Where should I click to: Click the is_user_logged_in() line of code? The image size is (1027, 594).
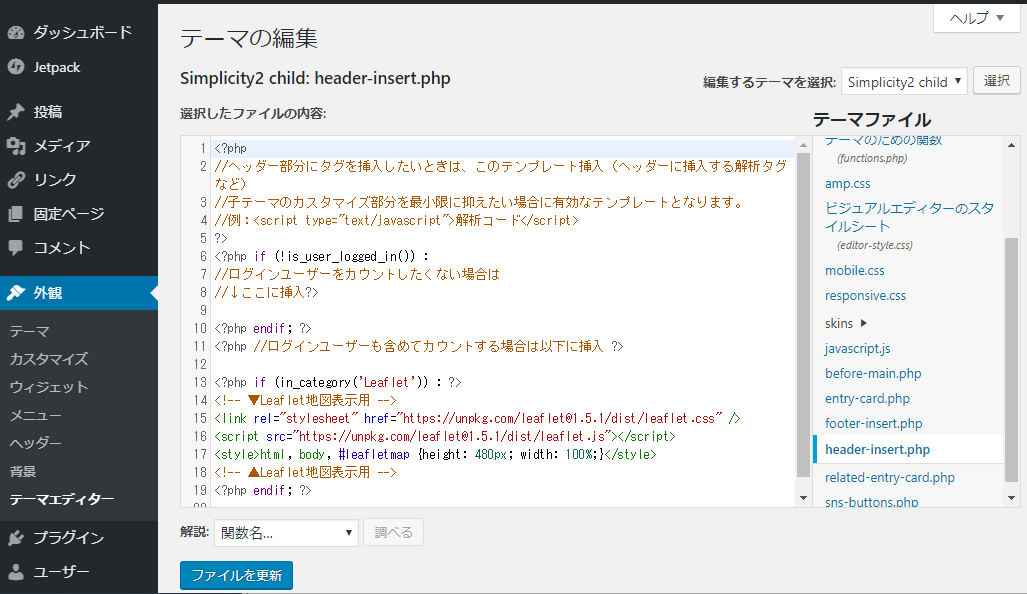pos(322,256)
